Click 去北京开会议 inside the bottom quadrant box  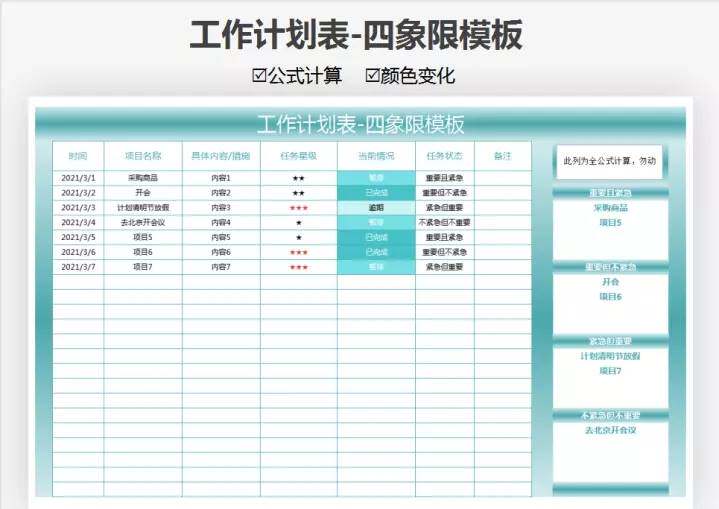point(610,430)
